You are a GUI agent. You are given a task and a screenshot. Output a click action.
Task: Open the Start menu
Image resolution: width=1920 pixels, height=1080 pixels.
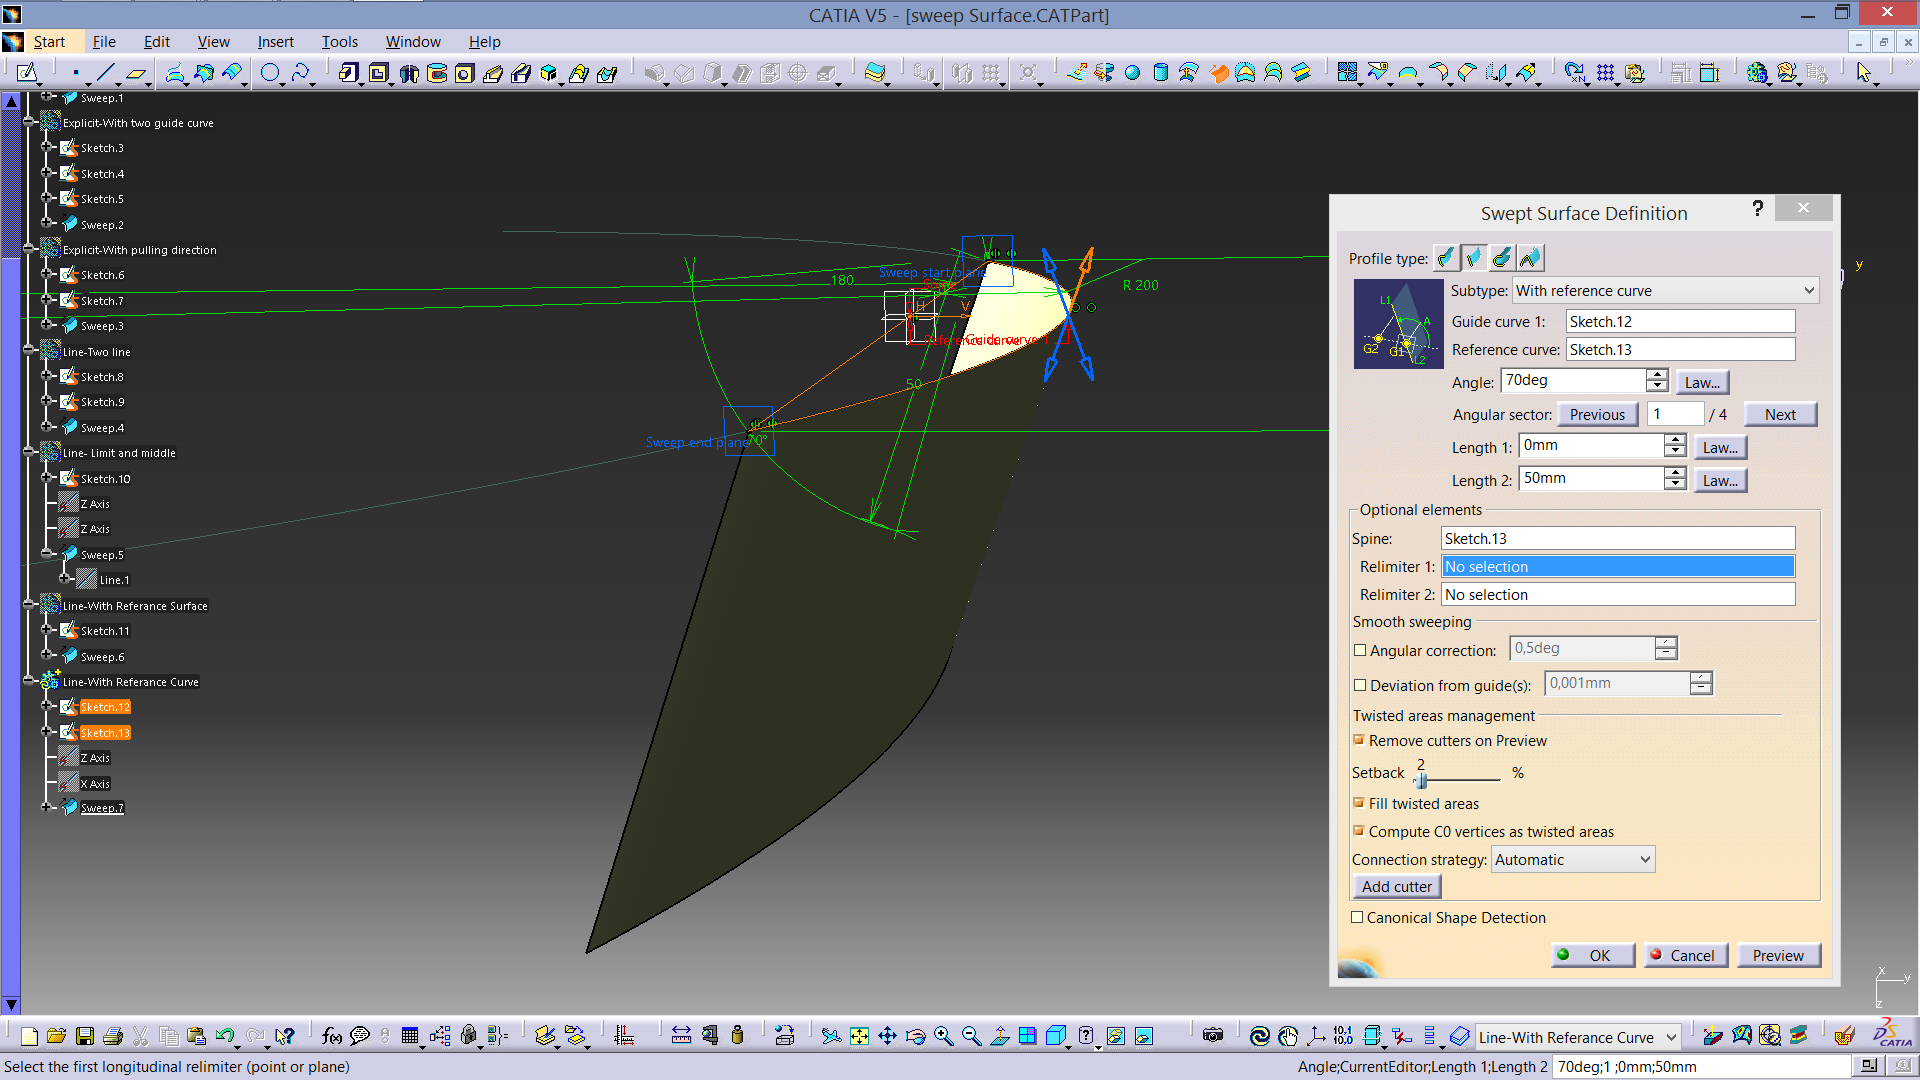click(49, 42)
